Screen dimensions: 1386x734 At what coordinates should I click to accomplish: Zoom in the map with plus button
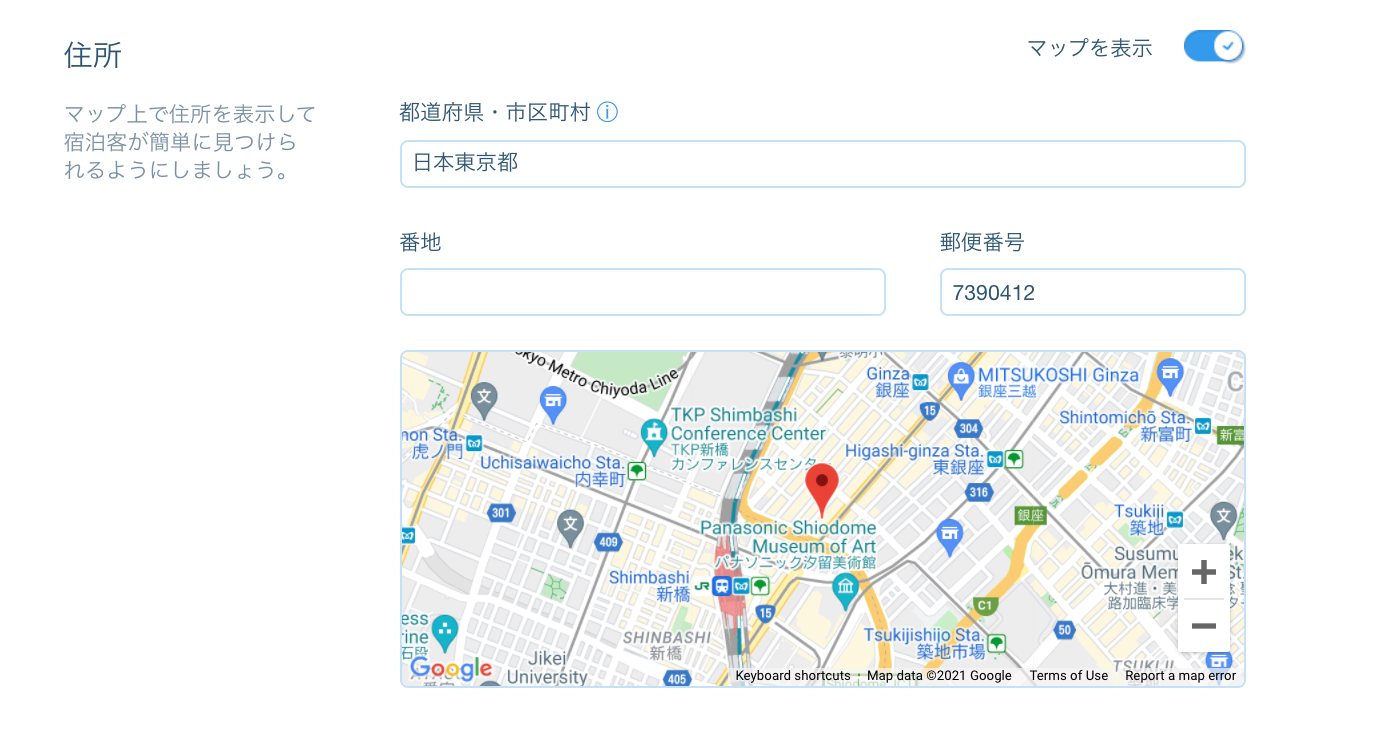pos(1203,572)
